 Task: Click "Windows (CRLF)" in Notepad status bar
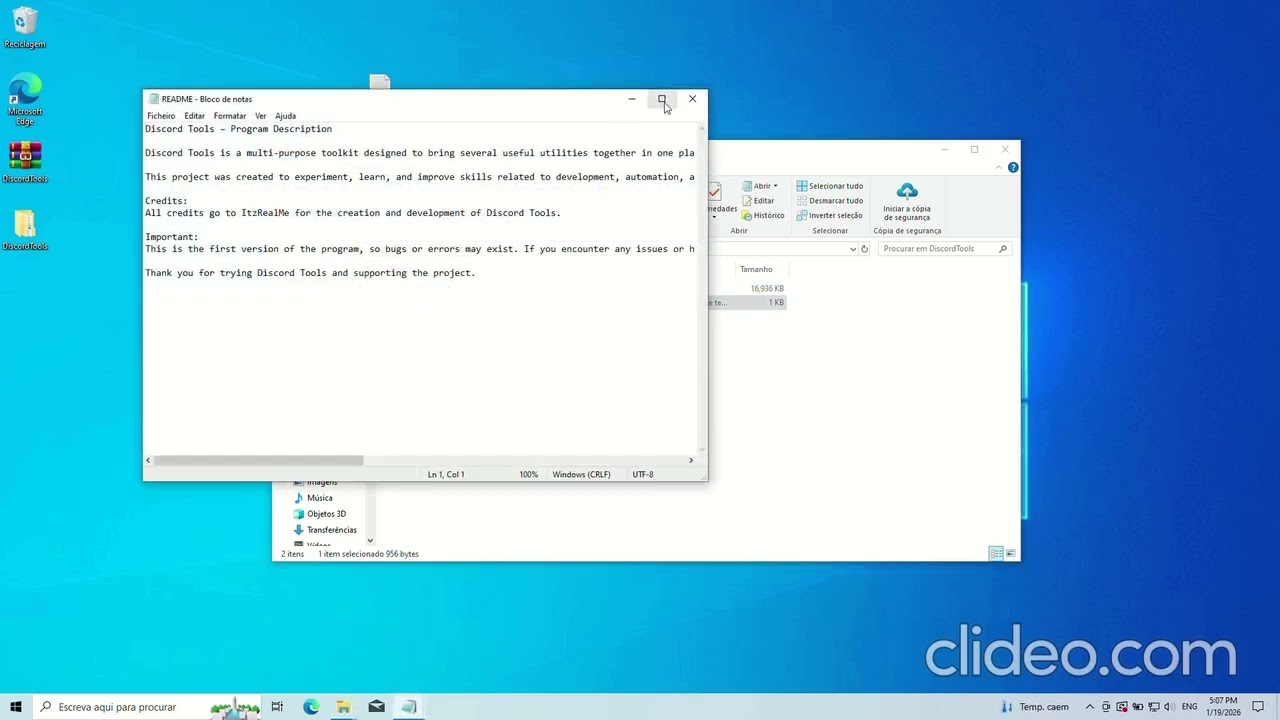(x=581, y=474)
